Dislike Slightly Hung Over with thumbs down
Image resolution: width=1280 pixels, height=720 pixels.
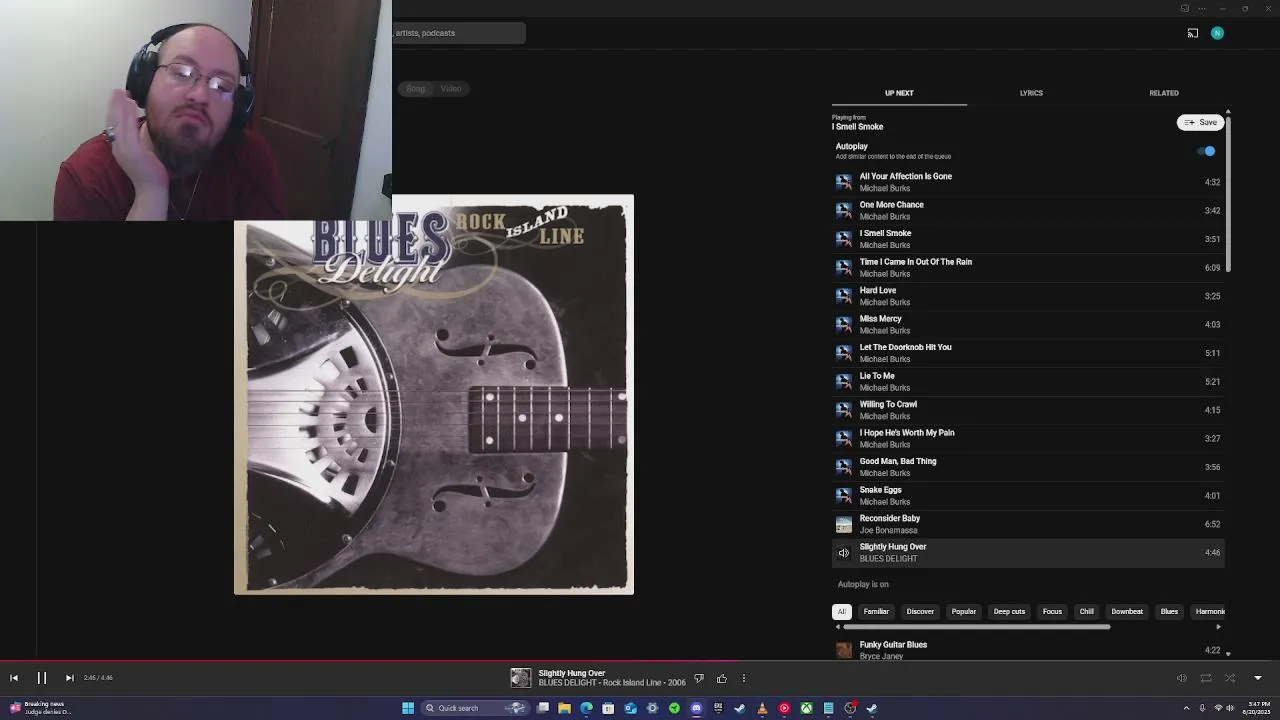click(x=699, y=678)
